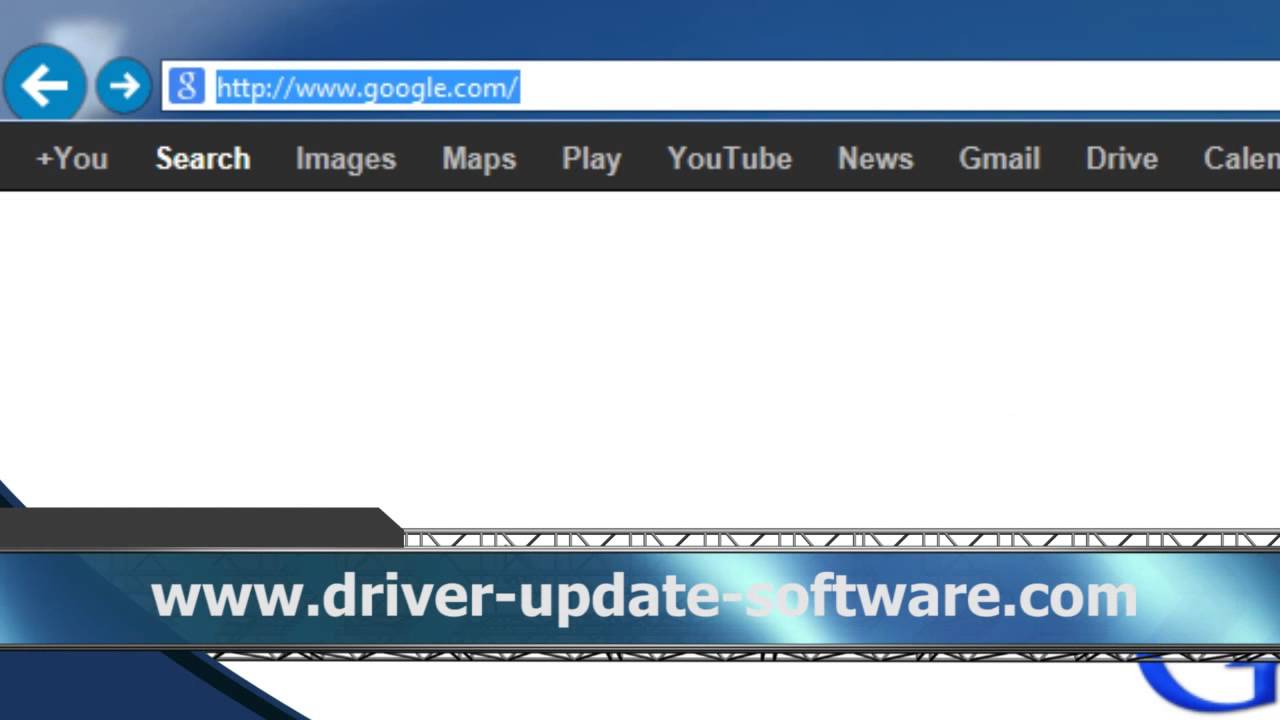Open Drive from Google bar
Viewport: 1280px width, 720px height.
tap(1122, 158)
